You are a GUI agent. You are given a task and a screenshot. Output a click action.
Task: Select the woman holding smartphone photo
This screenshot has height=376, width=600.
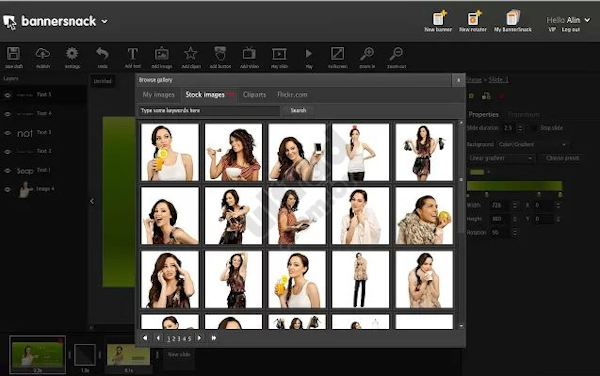point(297,152)
